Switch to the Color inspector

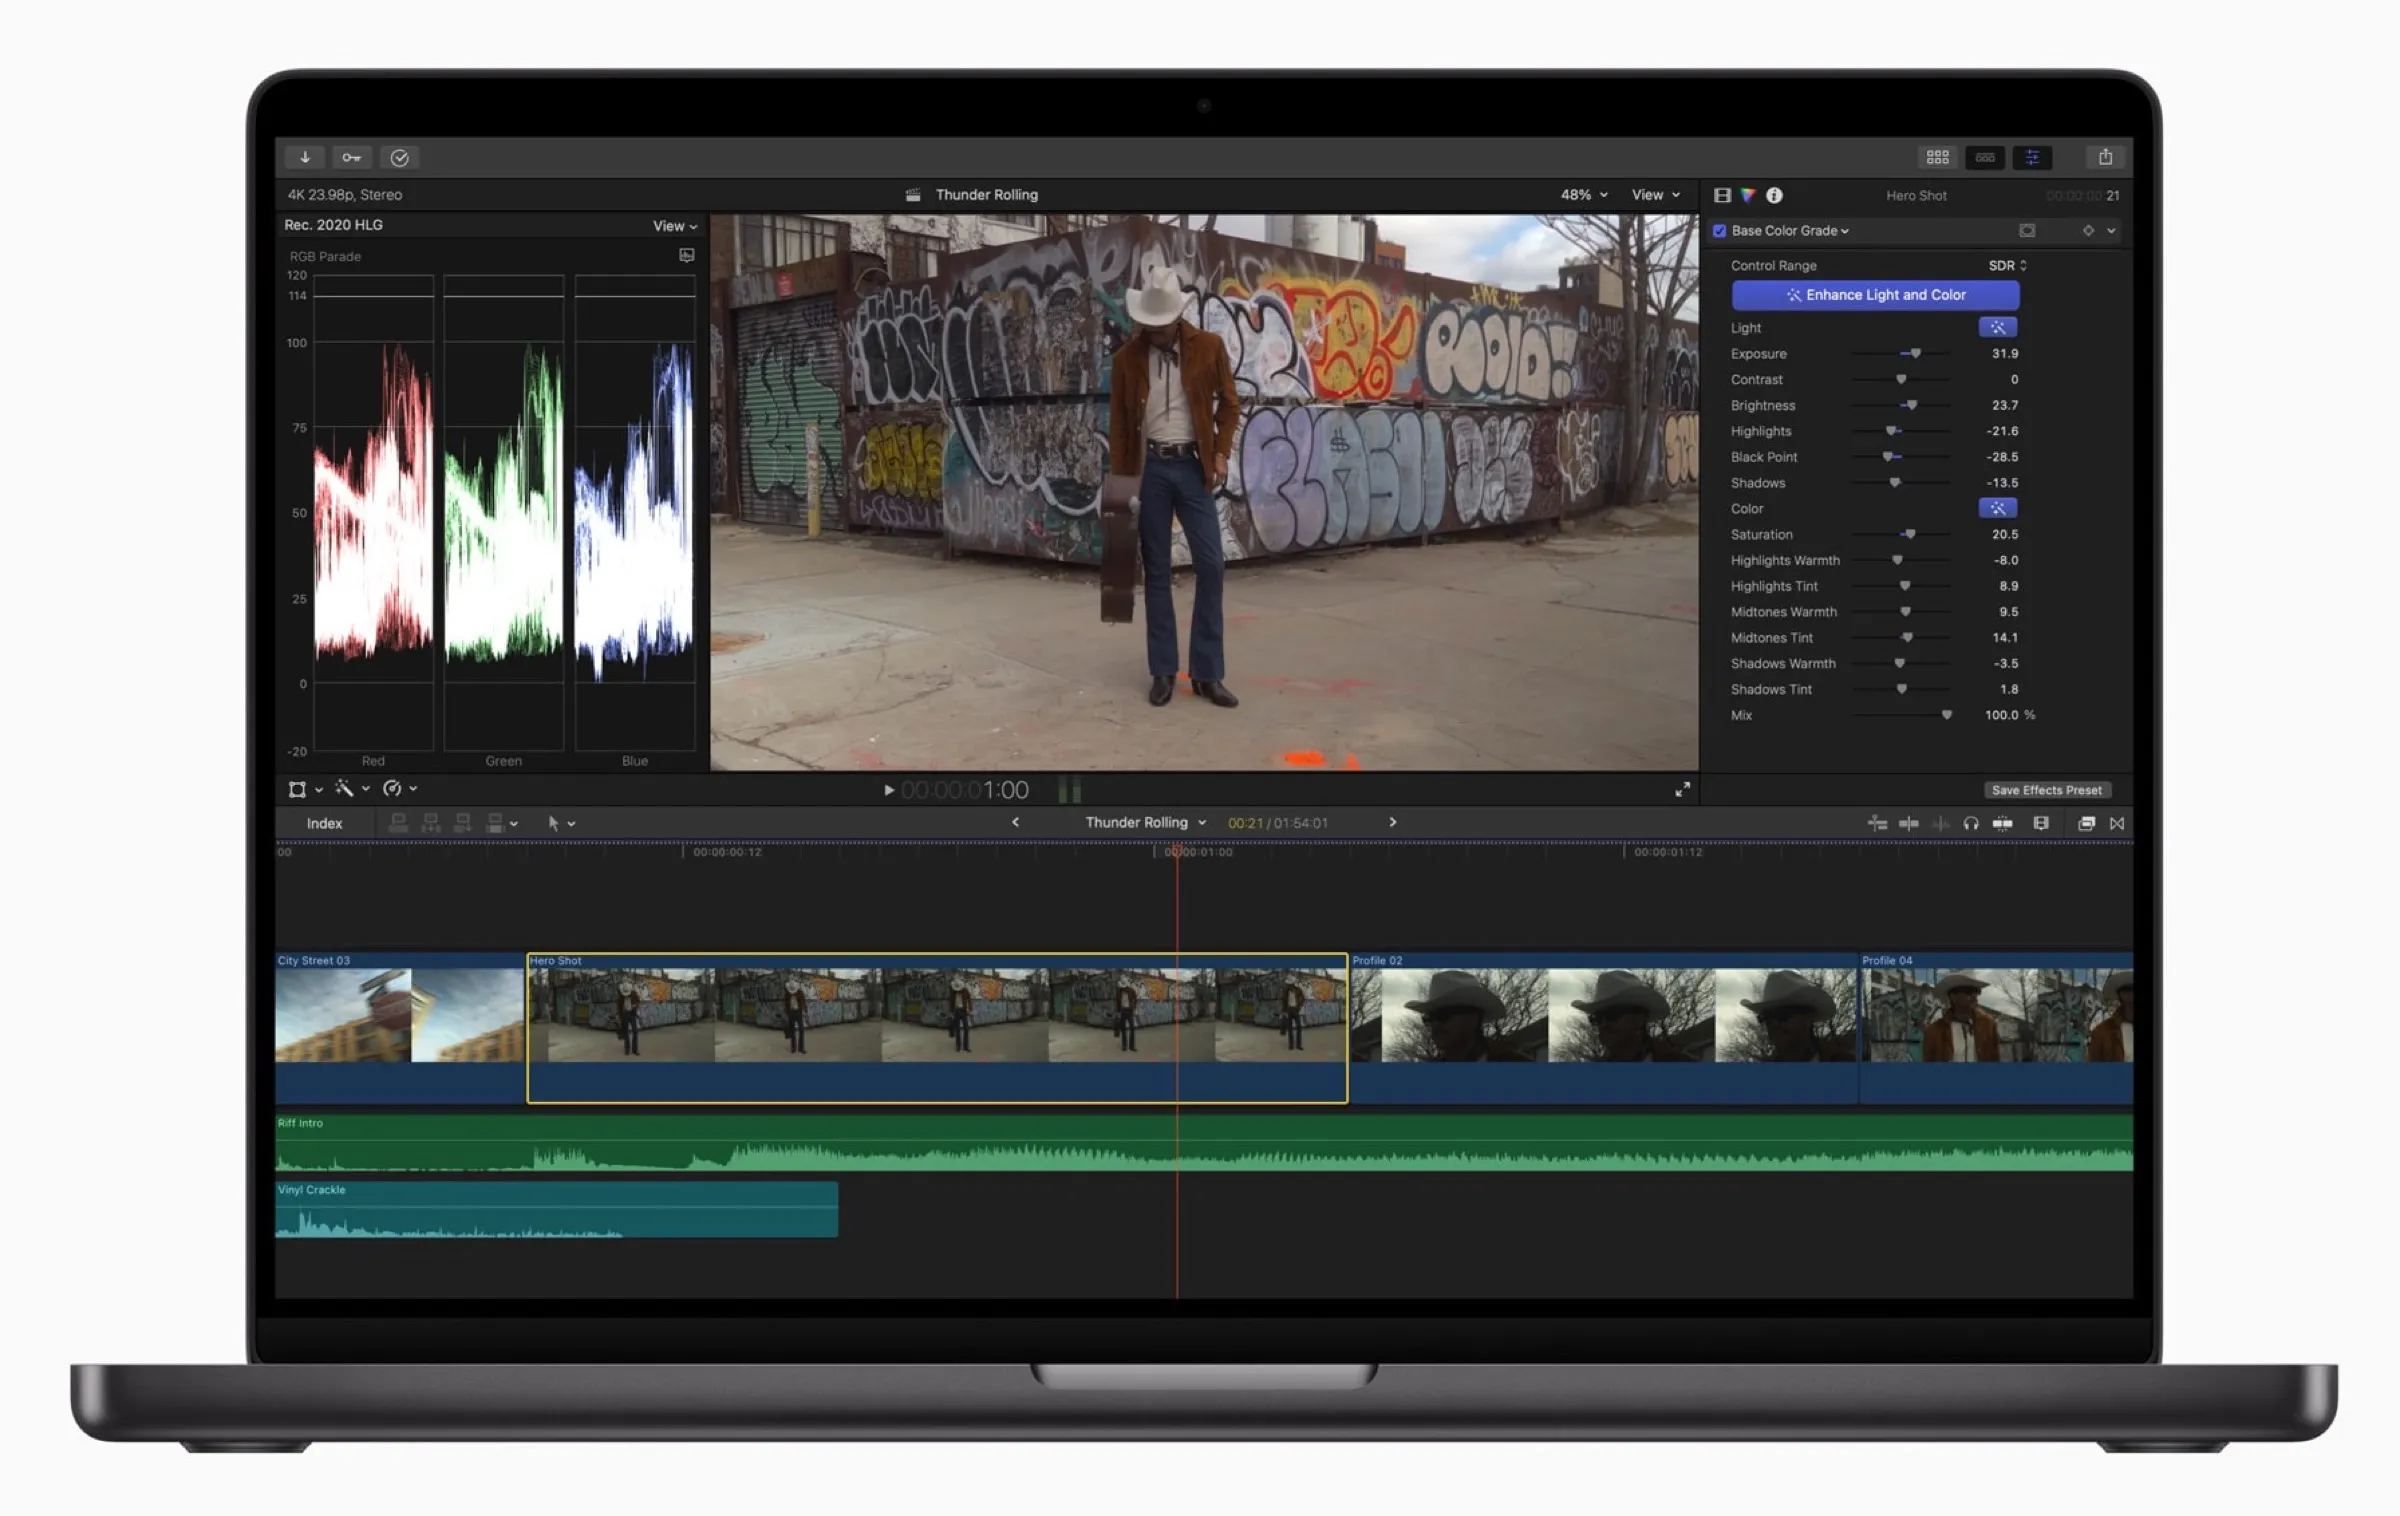(x=1748, y=195)
